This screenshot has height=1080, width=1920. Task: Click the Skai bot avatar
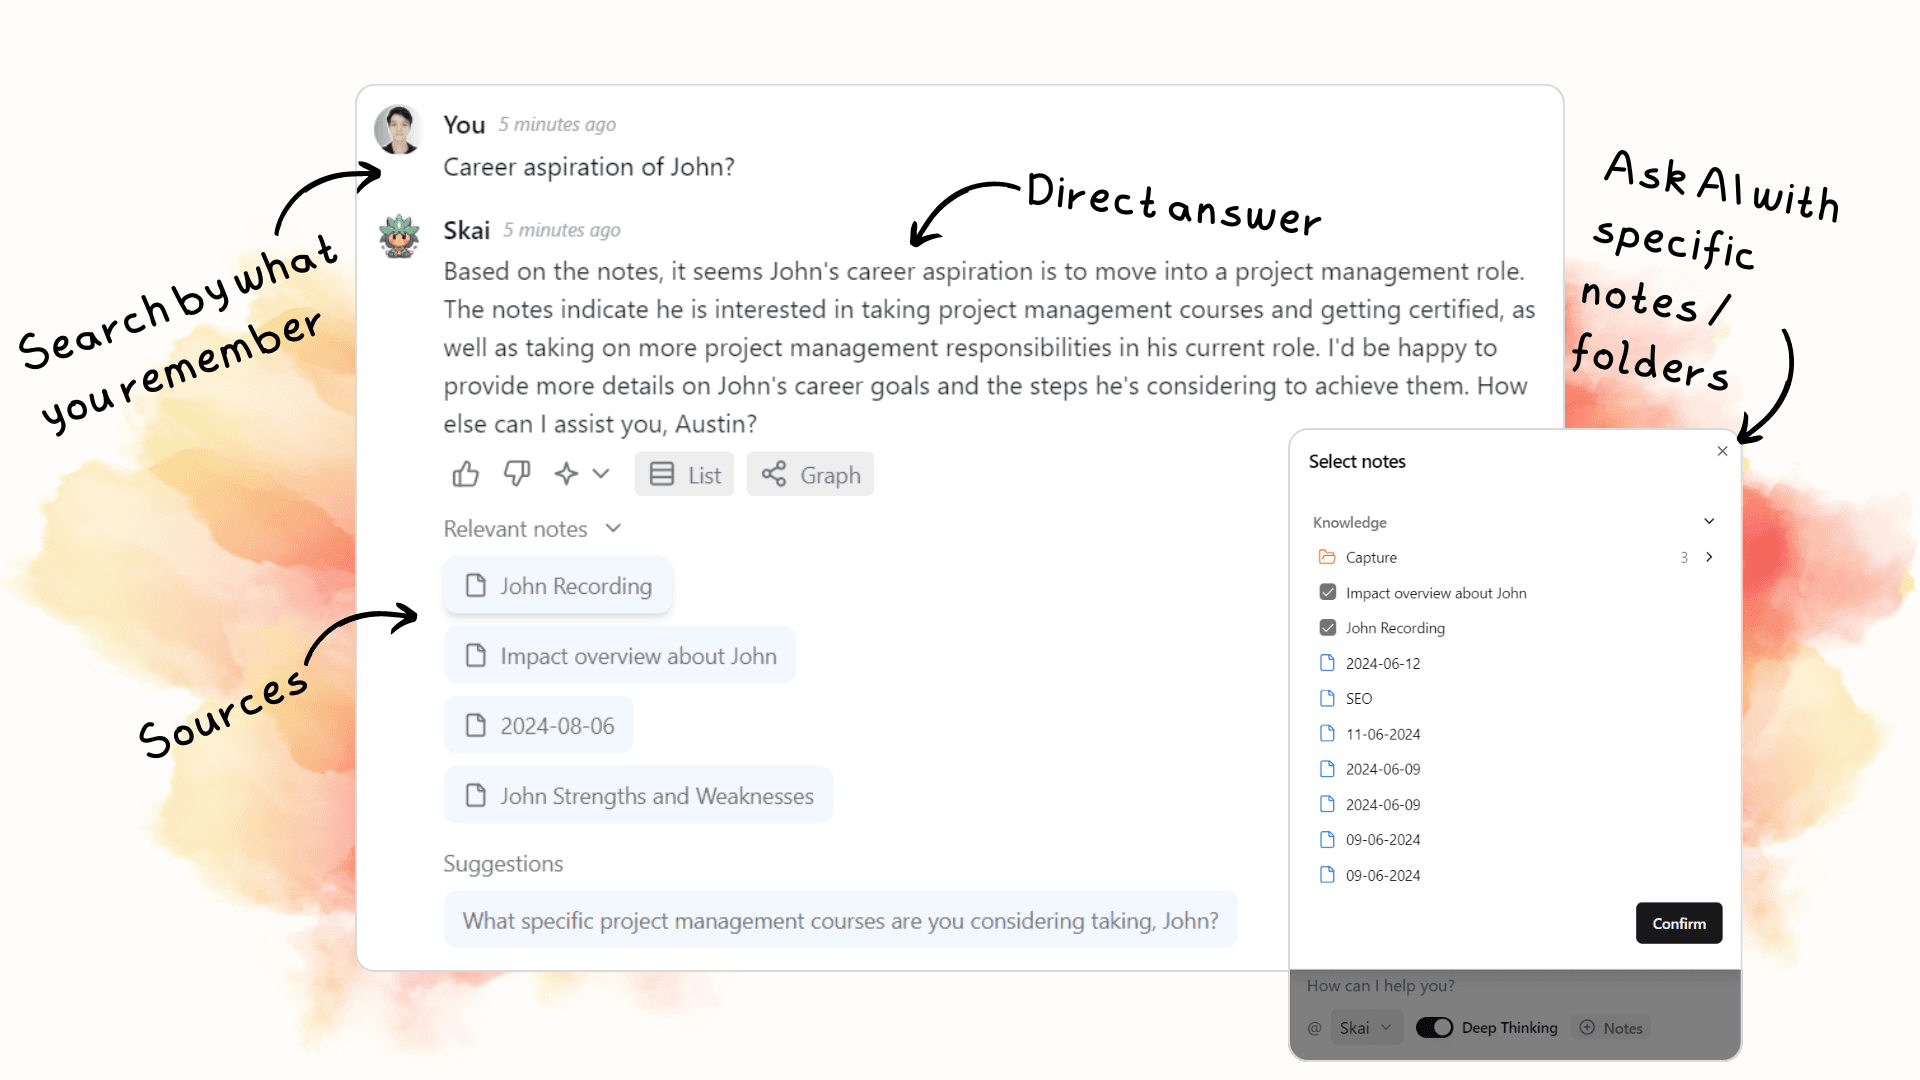tap(399, 236)
